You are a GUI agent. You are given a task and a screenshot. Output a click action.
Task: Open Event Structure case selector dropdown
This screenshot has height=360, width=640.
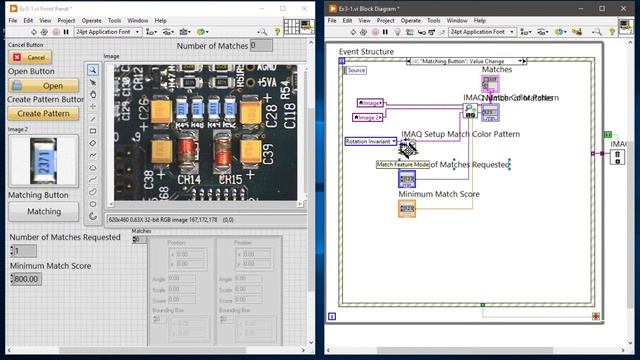click(520, 61)
